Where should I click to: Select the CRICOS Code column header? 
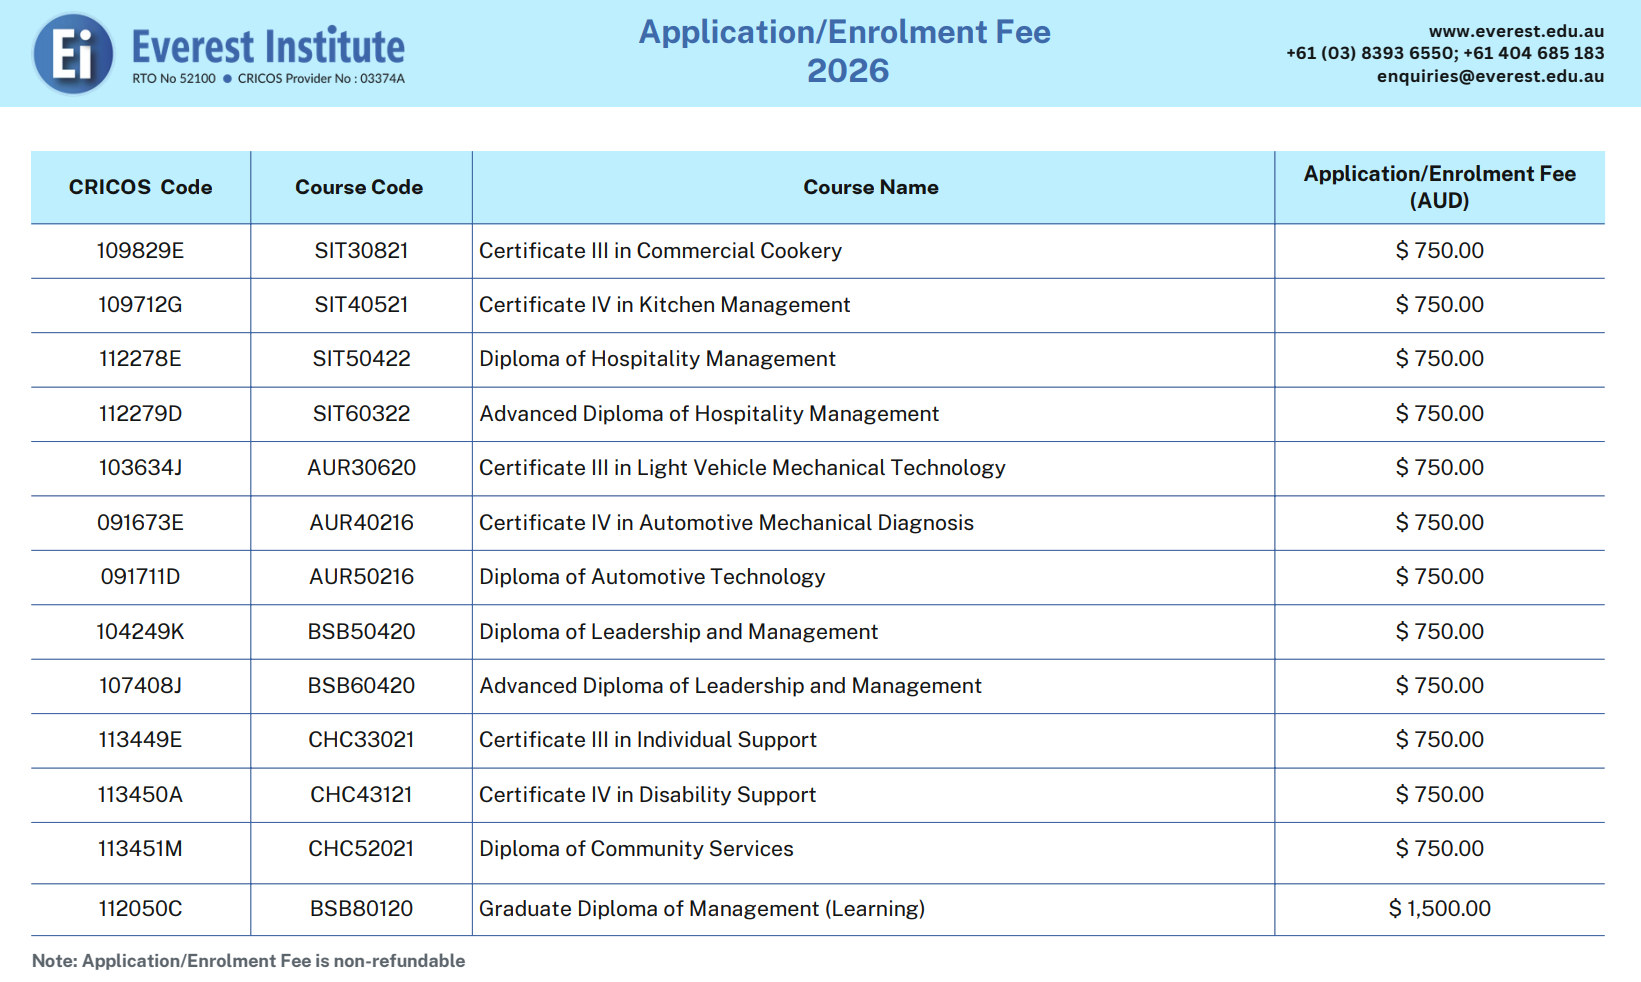[140, 187]
